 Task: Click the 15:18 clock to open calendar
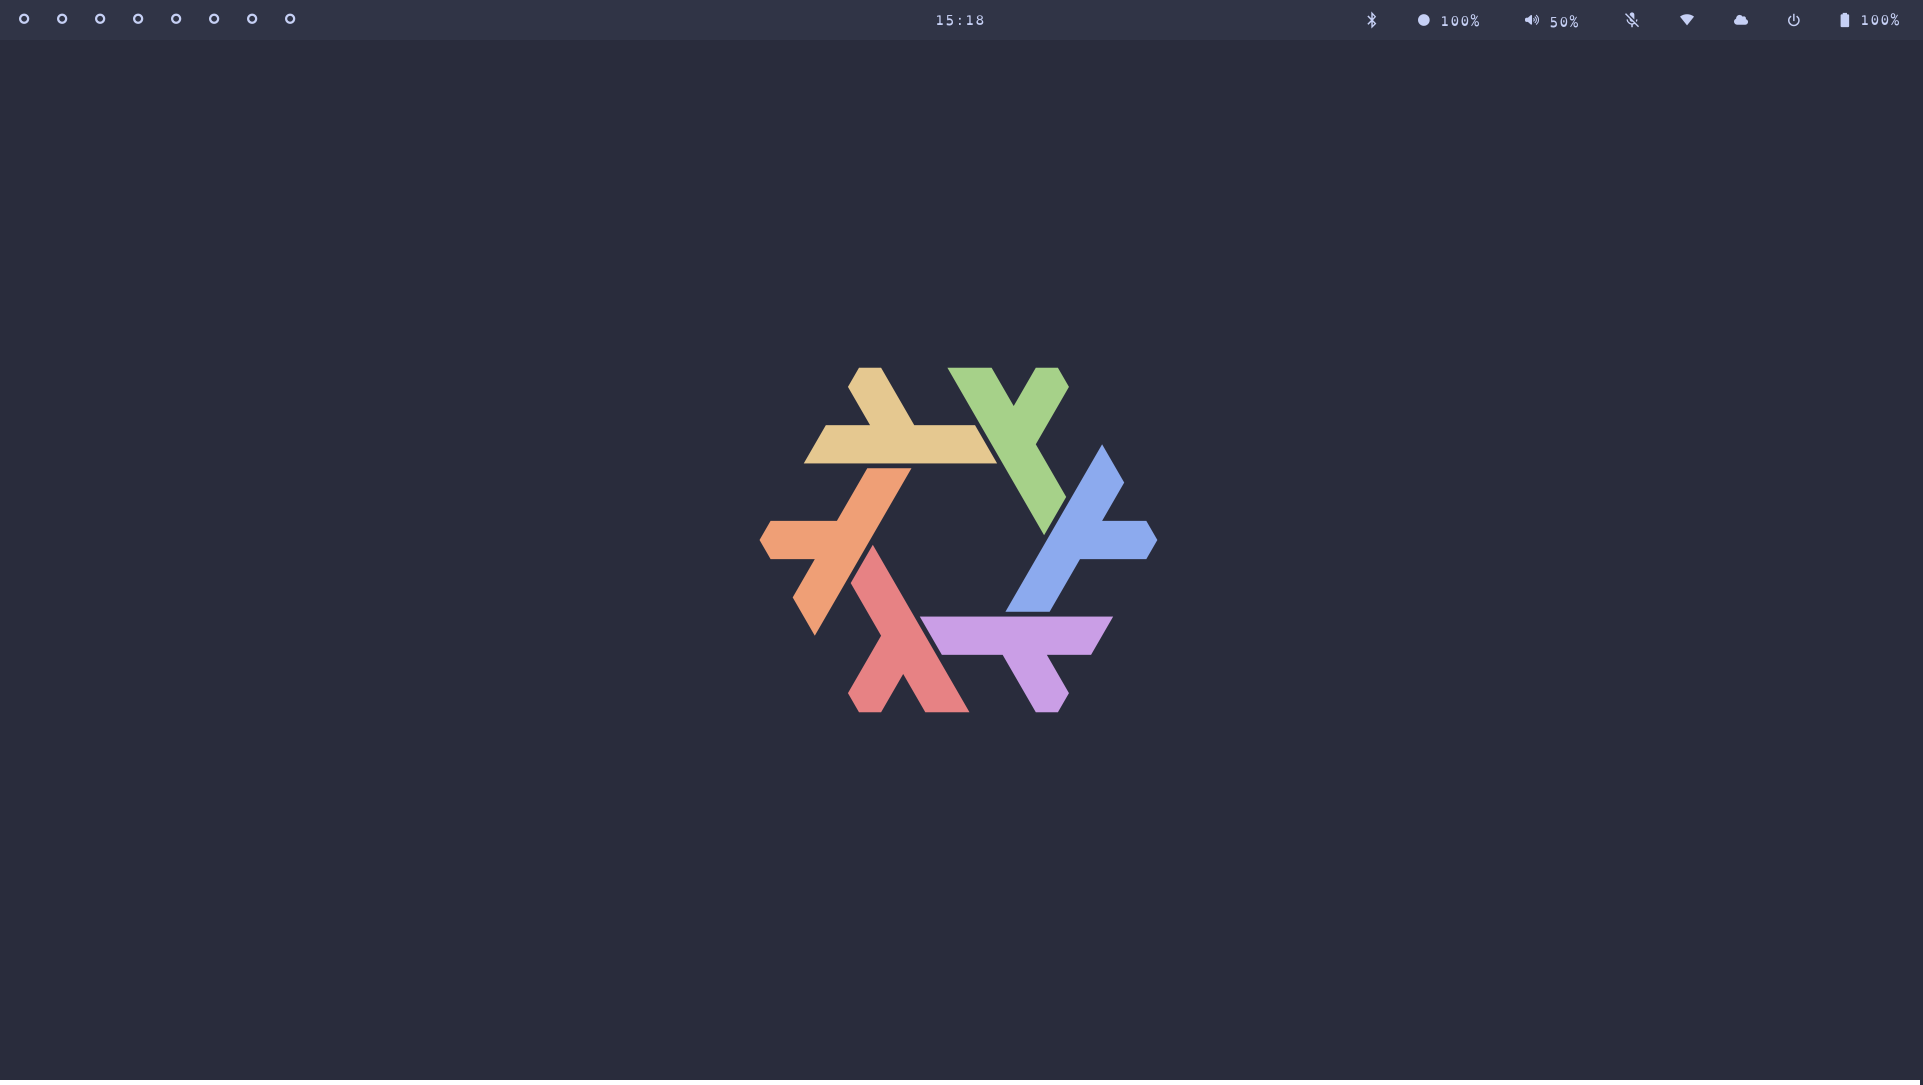pos(959,19)
